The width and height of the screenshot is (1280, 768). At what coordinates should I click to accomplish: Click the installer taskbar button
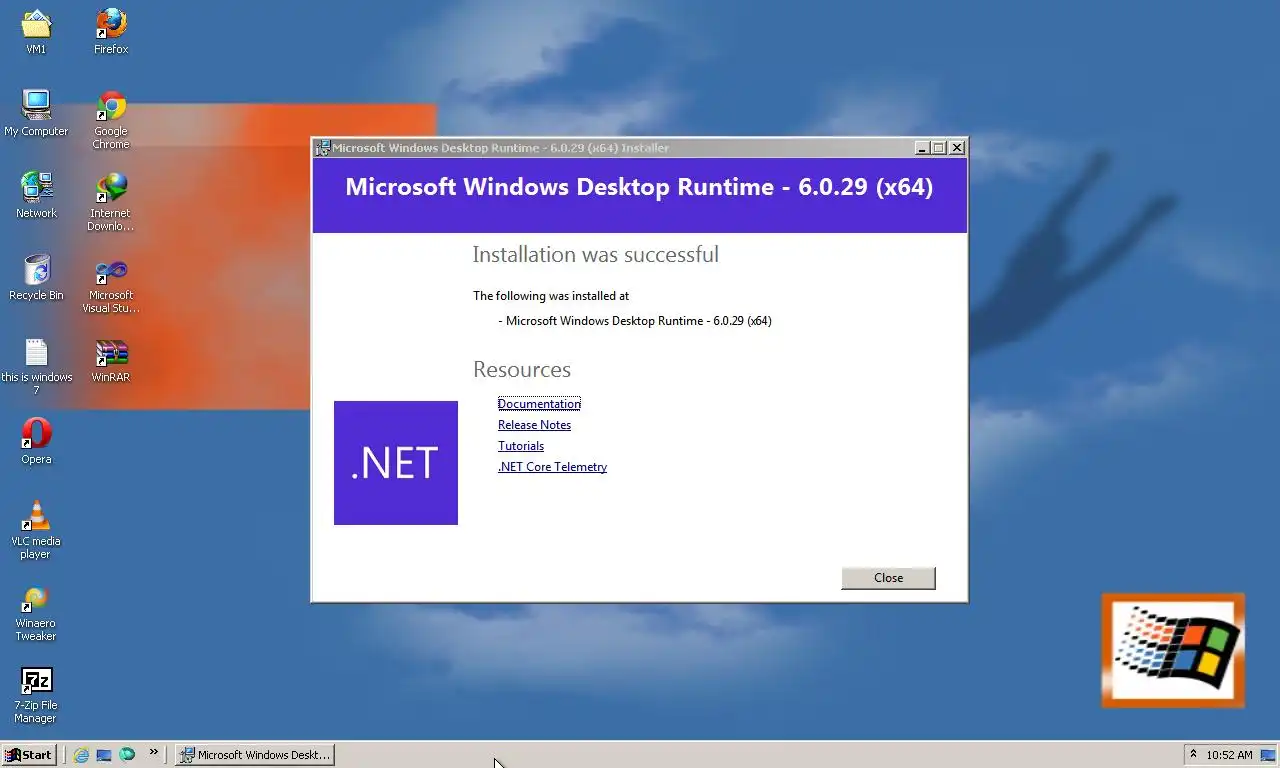(x=255, y=755)
